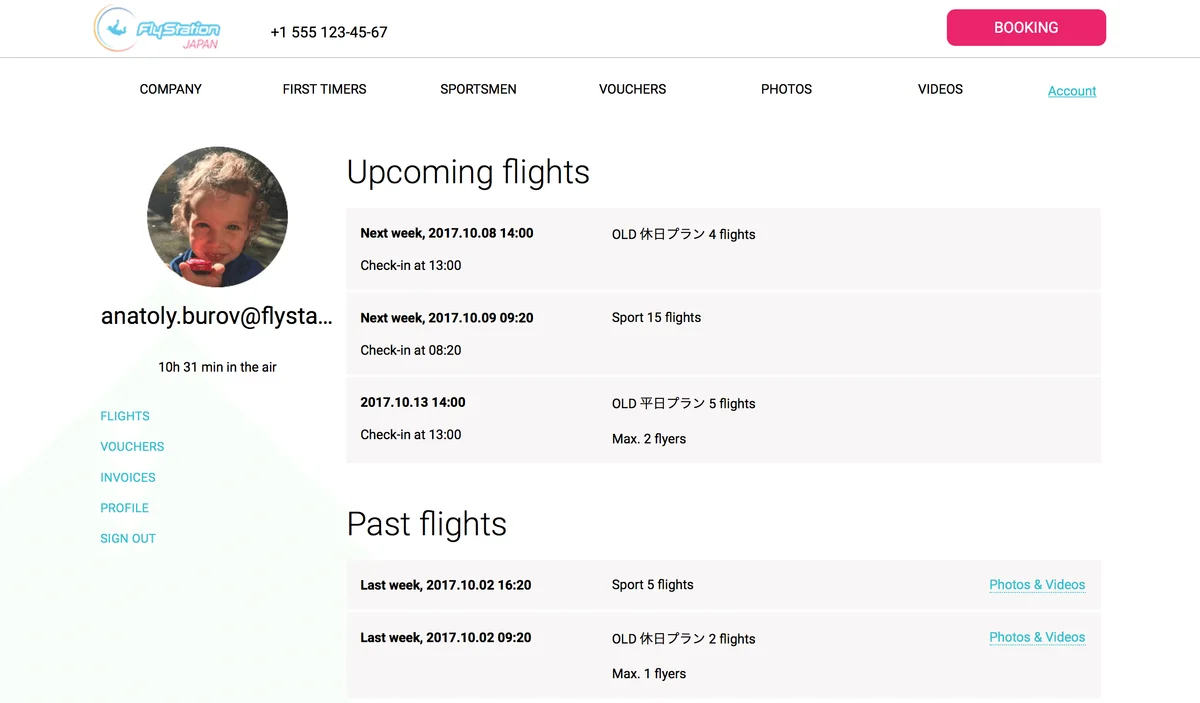Viewport: 1200px width, 703px height.
Task: Select VOUCHERS in the sidebar
Action: click(x=132, y=447)
